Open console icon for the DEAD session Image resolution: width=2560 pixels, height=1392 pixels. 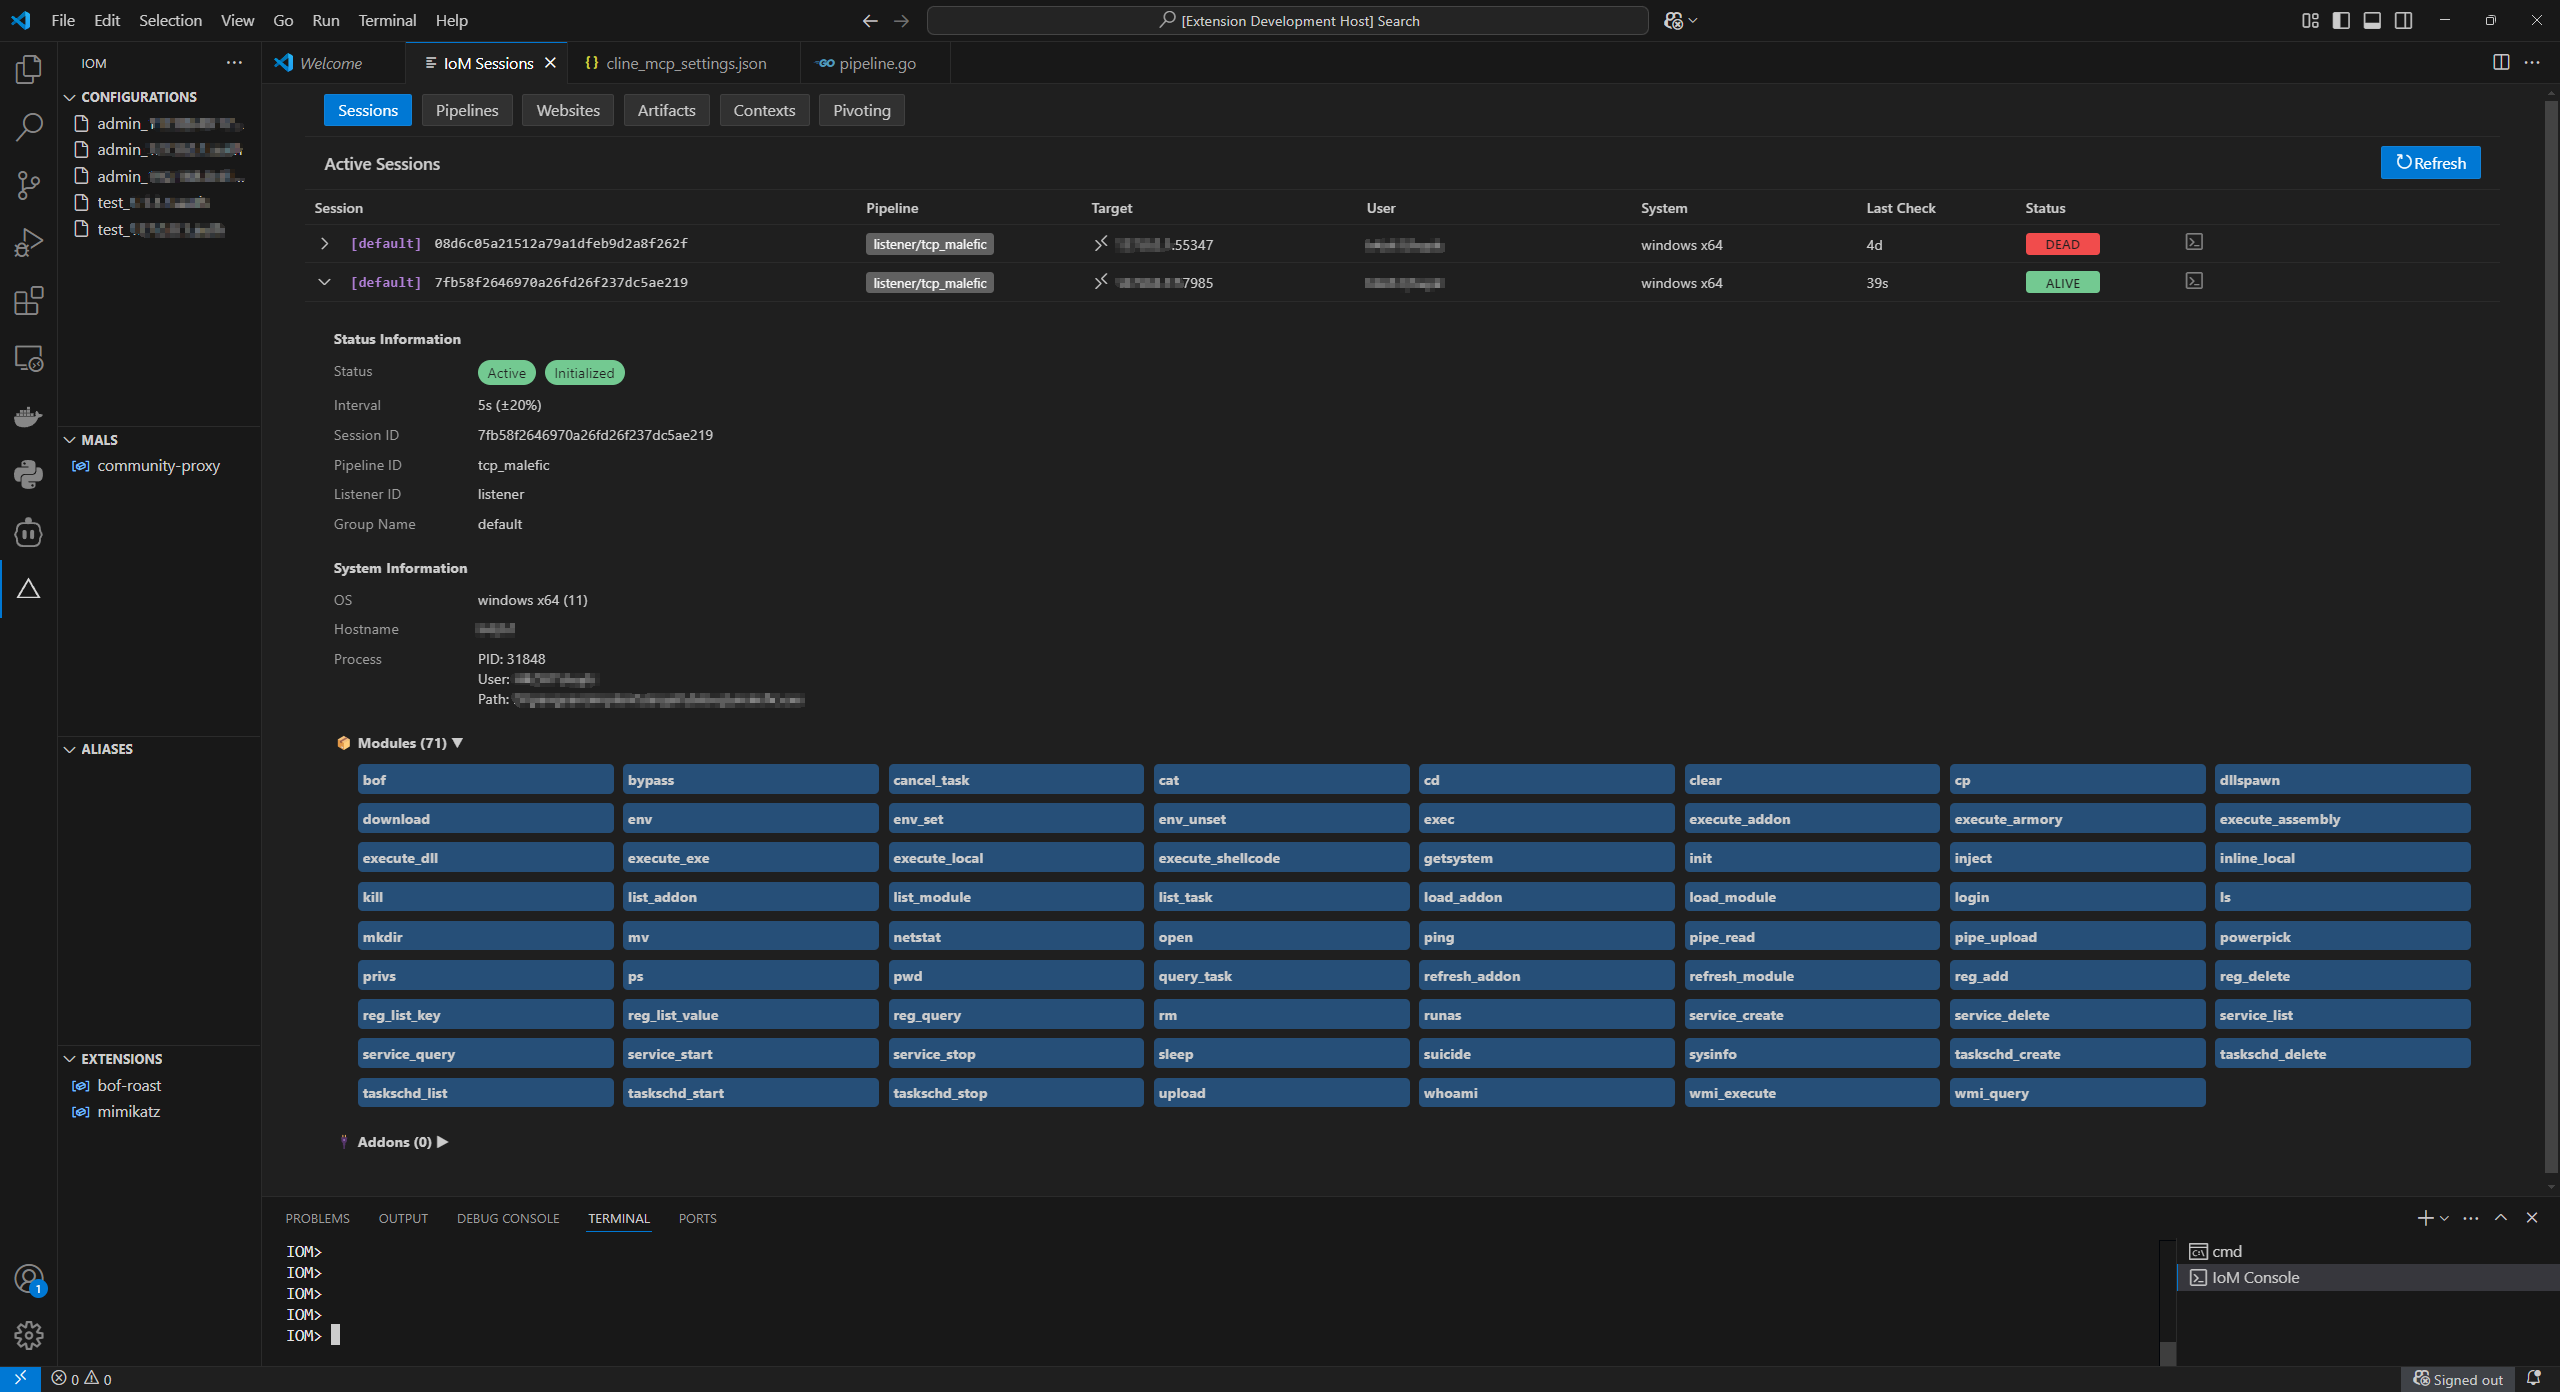tap(2194, 243)
